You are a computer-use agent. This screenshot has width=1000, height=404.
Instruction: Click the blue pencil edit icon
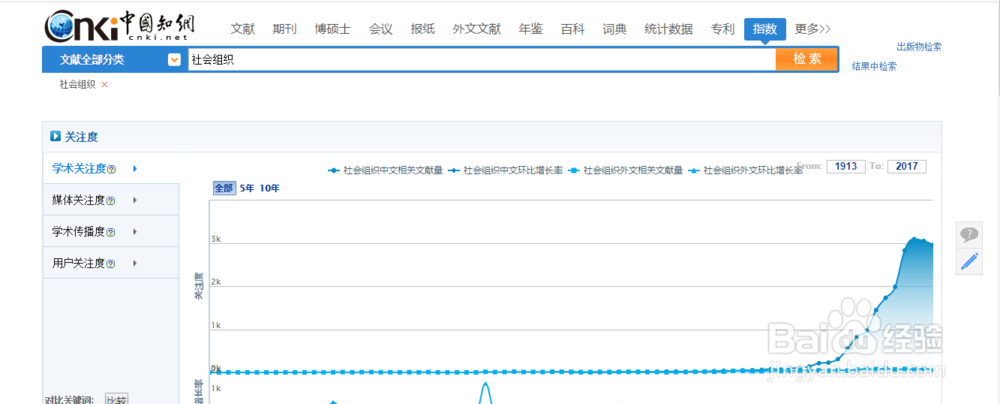click(x=969, y=261)
